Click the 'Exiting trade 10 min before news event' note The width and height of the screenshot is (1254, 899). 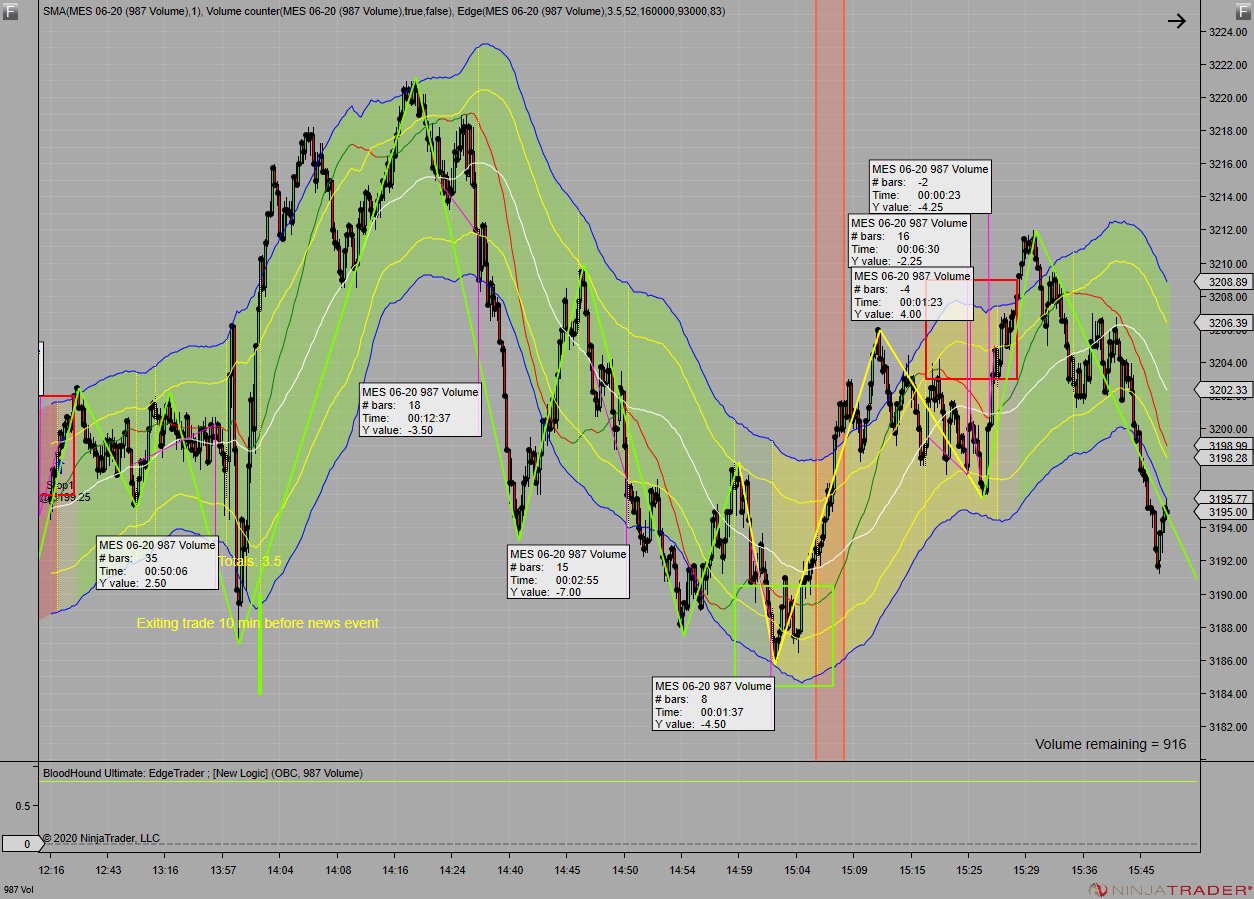click(x=258, y=623)
